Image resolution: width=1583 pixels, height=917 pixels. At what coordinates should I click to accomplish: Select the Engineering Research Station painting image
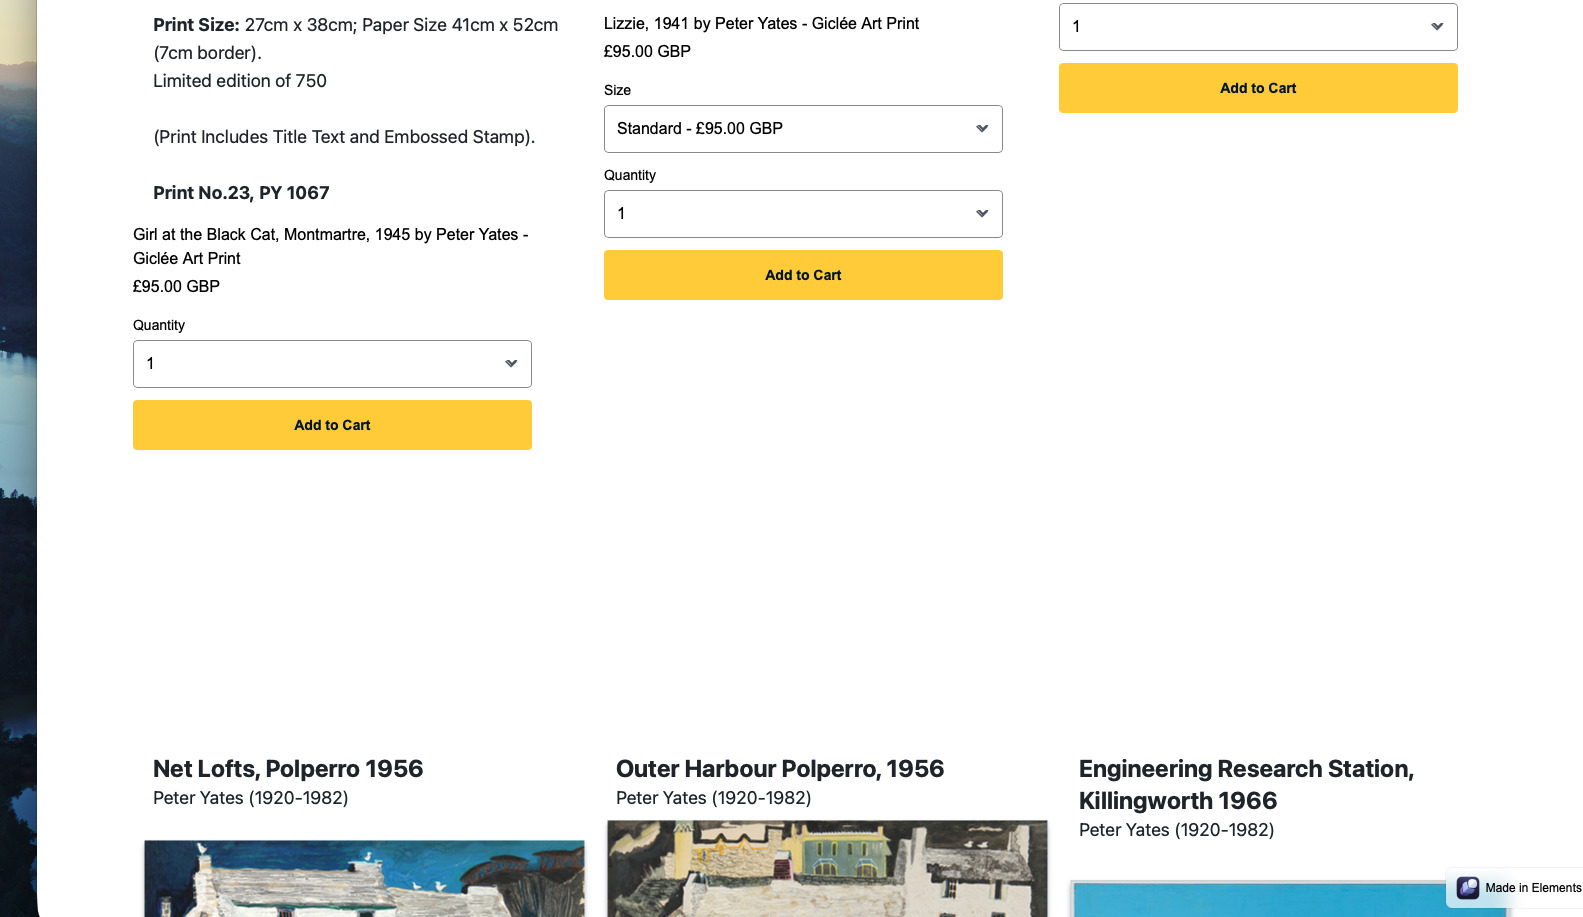(1287, 898)
